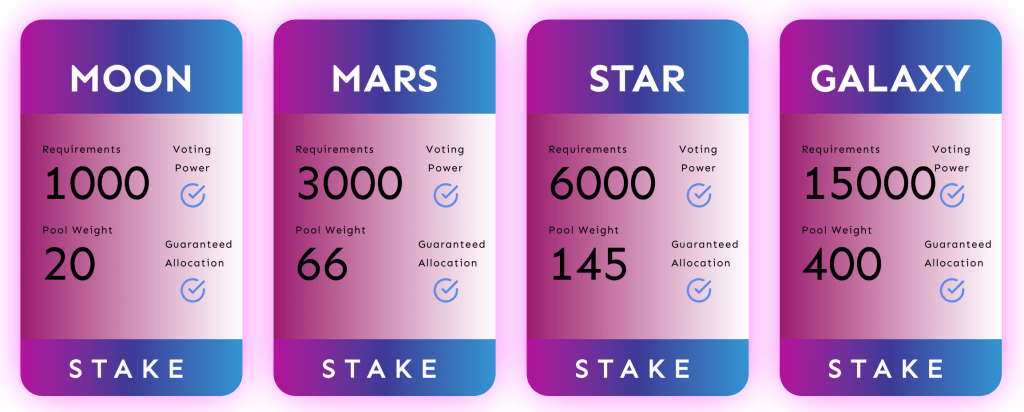
Task: Click the Guaranteed Allocation checkmark in MARS tier
Action: point(446,290)
